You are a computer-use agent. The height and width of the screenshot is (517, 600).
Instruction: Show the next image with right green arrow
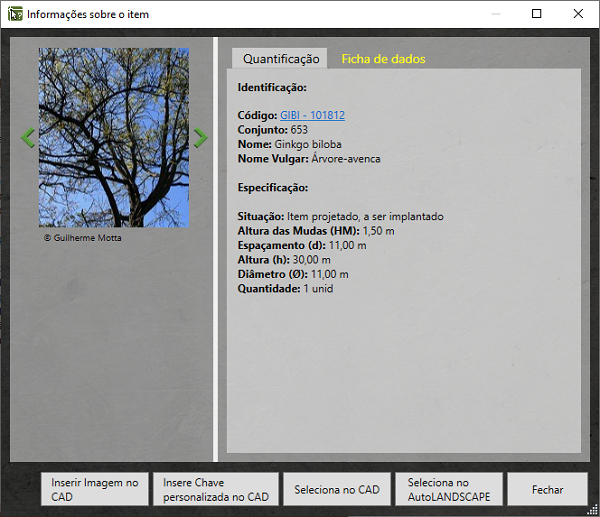(x=200, y=138)
